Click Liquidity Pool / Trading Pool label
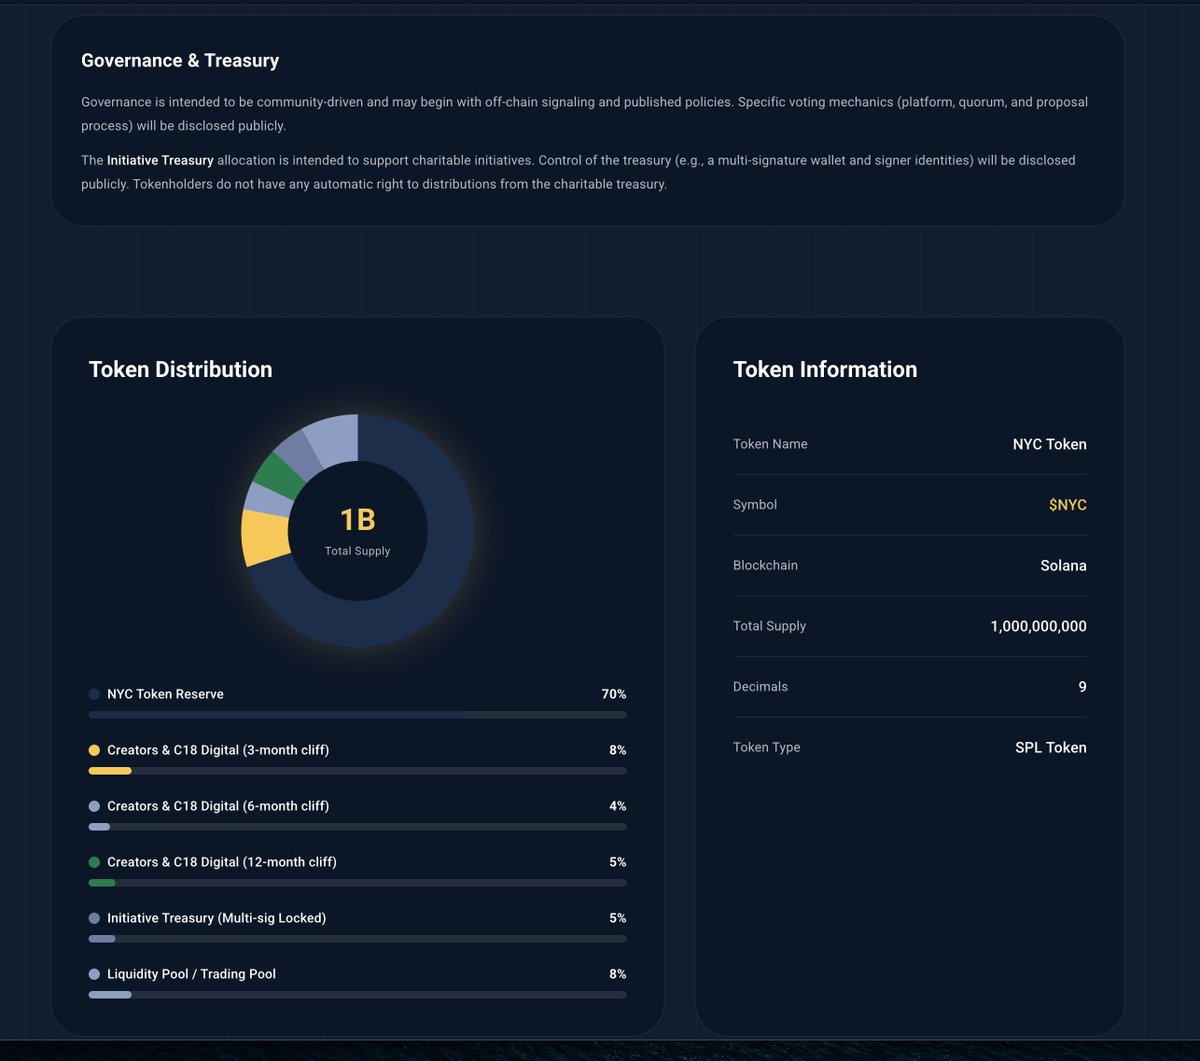Screen dimensions: 1200x1061 point(191,974)
